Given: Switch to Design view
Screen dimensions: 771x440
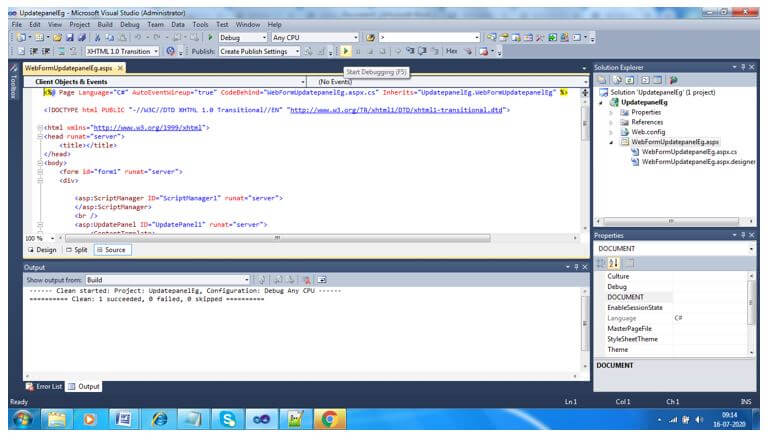Looking at the screenshot, I should pos(42,250).
